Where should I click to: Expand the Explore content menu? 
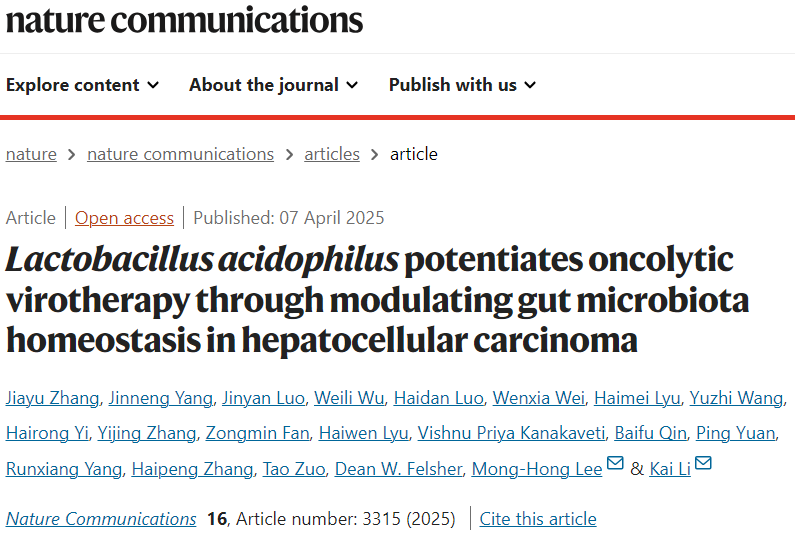(x=82, y=85)
